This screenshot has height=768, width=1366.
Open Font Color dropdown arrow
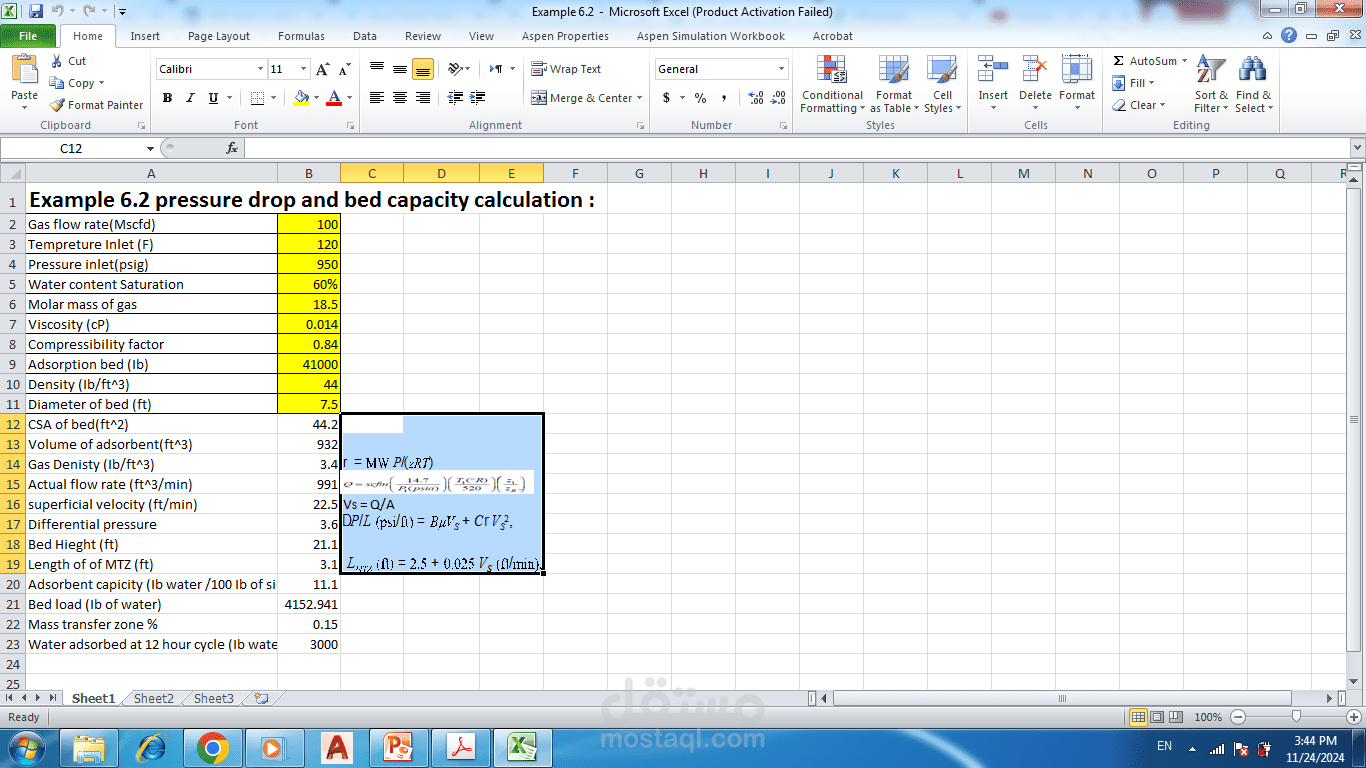(348, 98)
